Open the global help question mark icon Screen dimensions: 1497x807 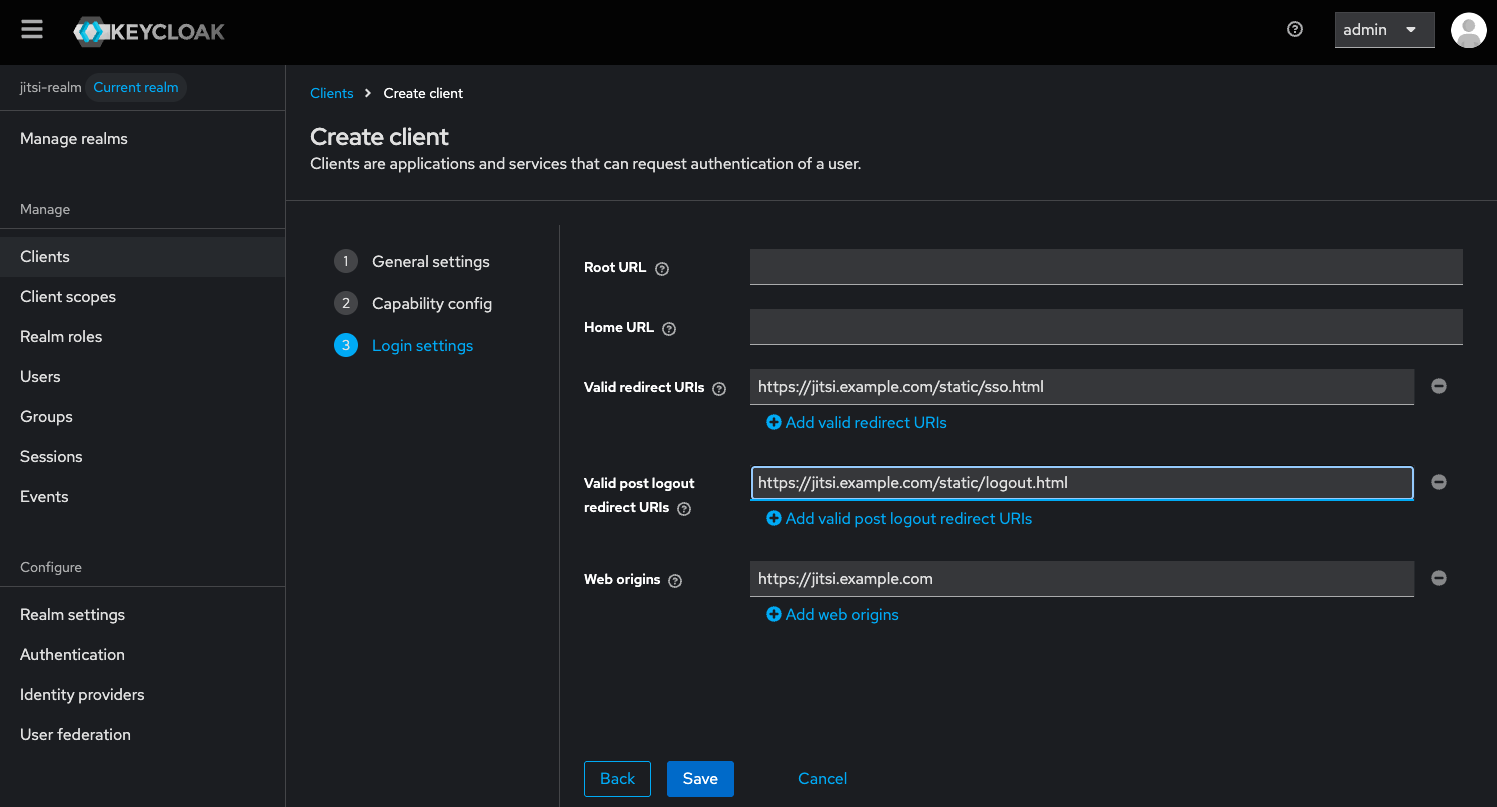(1294, 30)
